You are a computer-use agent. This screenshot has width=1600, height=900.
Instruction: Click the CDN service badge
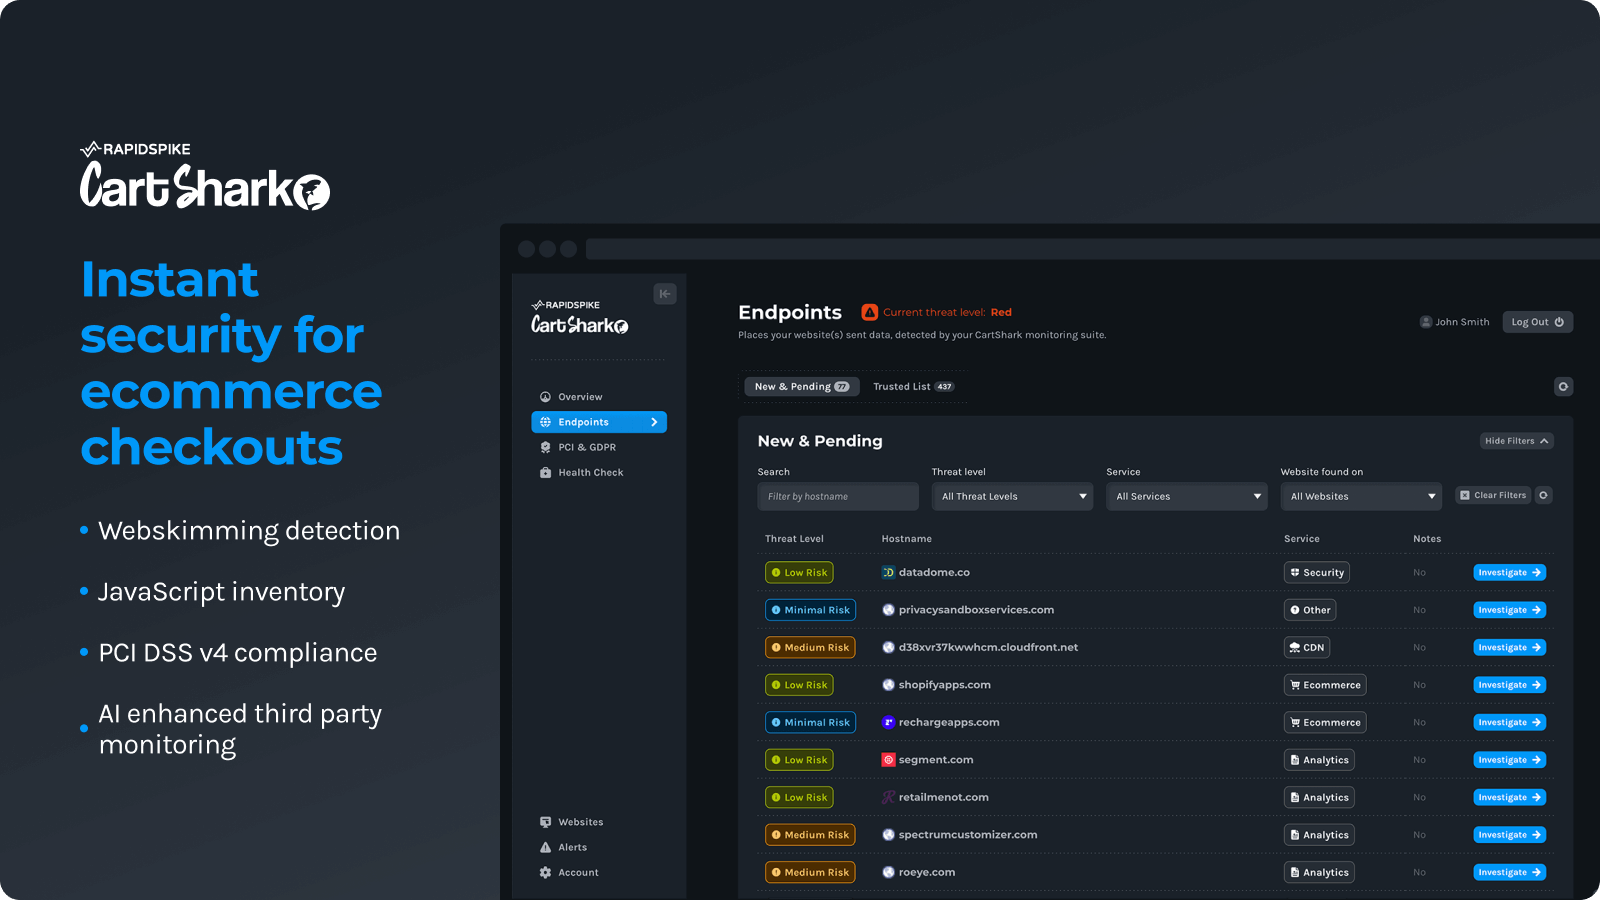point(1307,648)
